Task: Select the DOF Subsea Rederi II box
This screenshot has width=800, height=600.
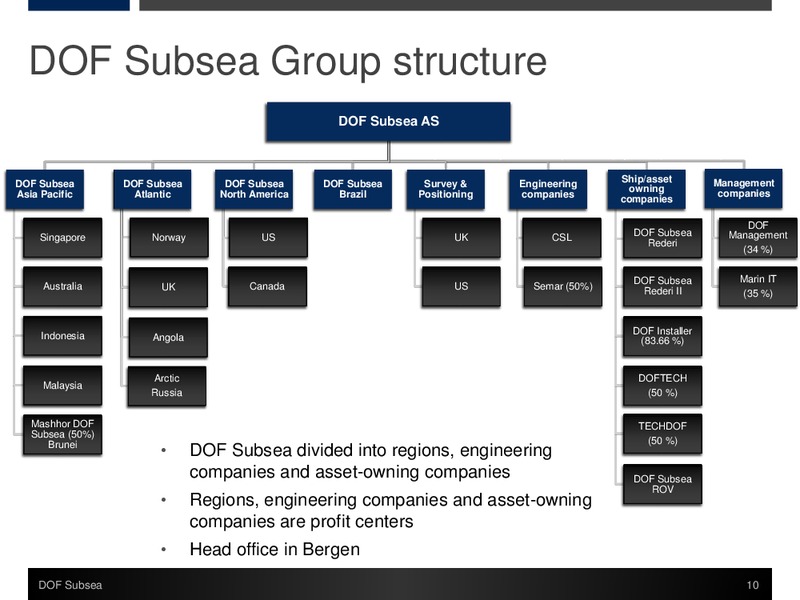Action: point(663,286)
